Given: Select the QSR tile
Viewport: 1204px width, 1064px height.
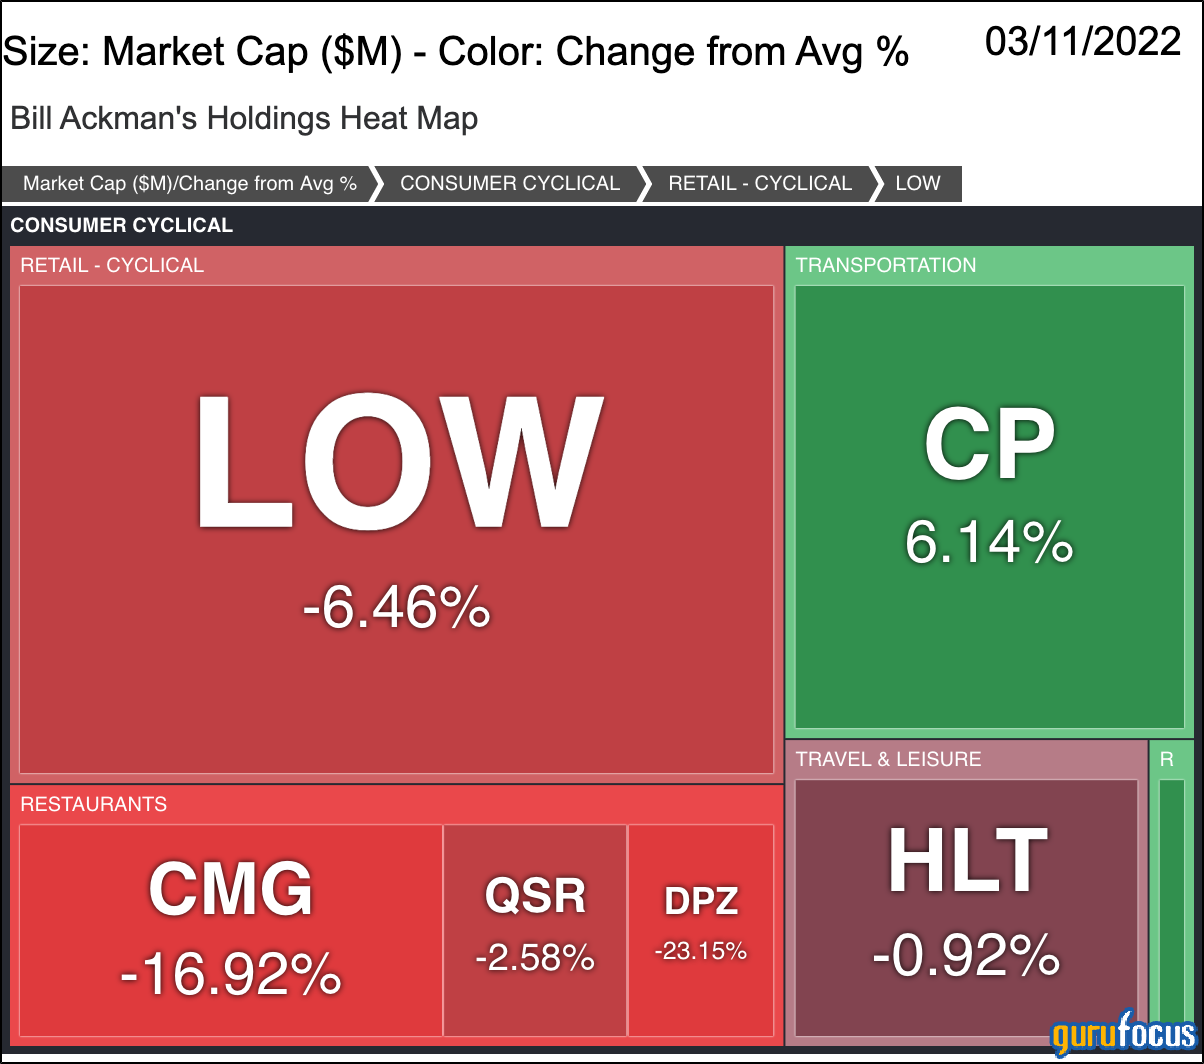Looking at the screenshot, I should tap(535, 930).
